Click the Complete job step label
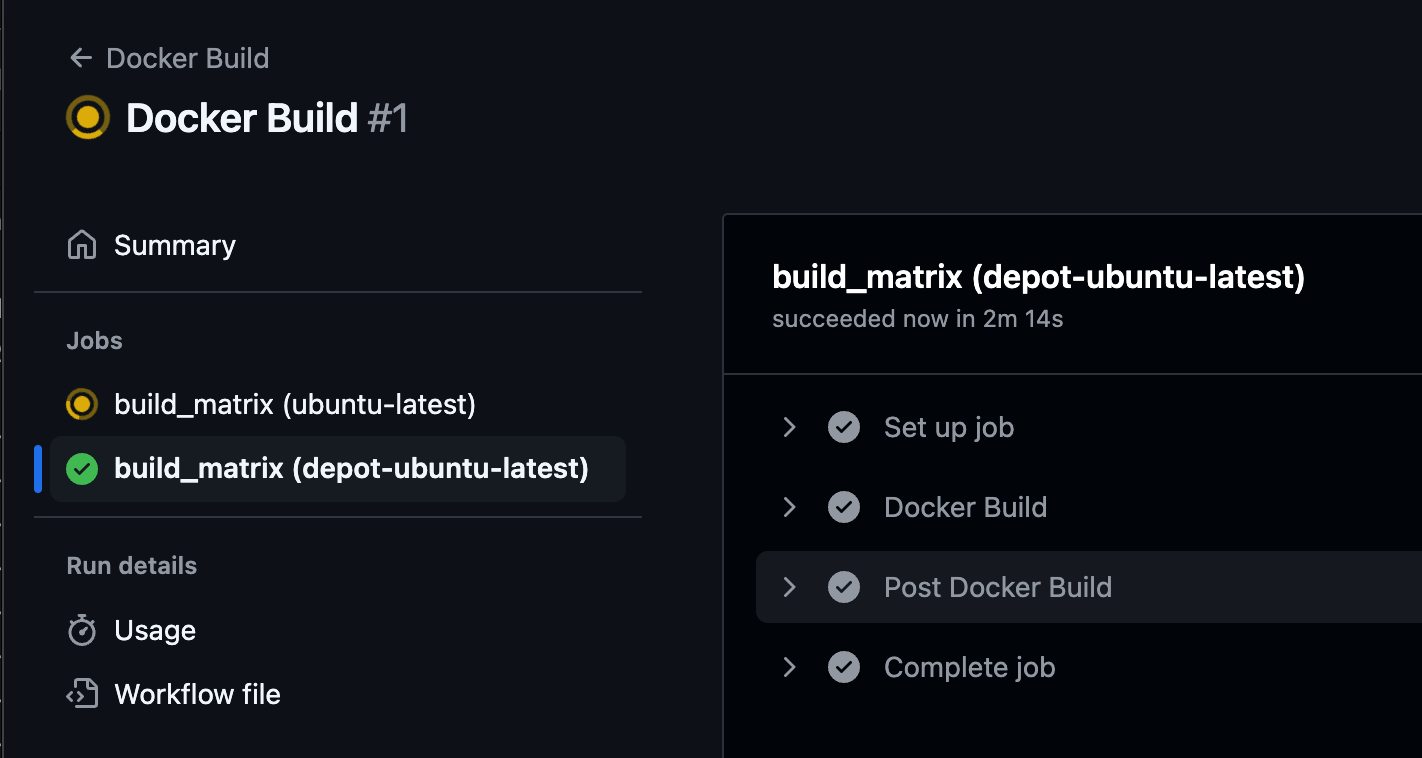The width and height of the screenshot is (1422, 758). [x=970, y=667]
